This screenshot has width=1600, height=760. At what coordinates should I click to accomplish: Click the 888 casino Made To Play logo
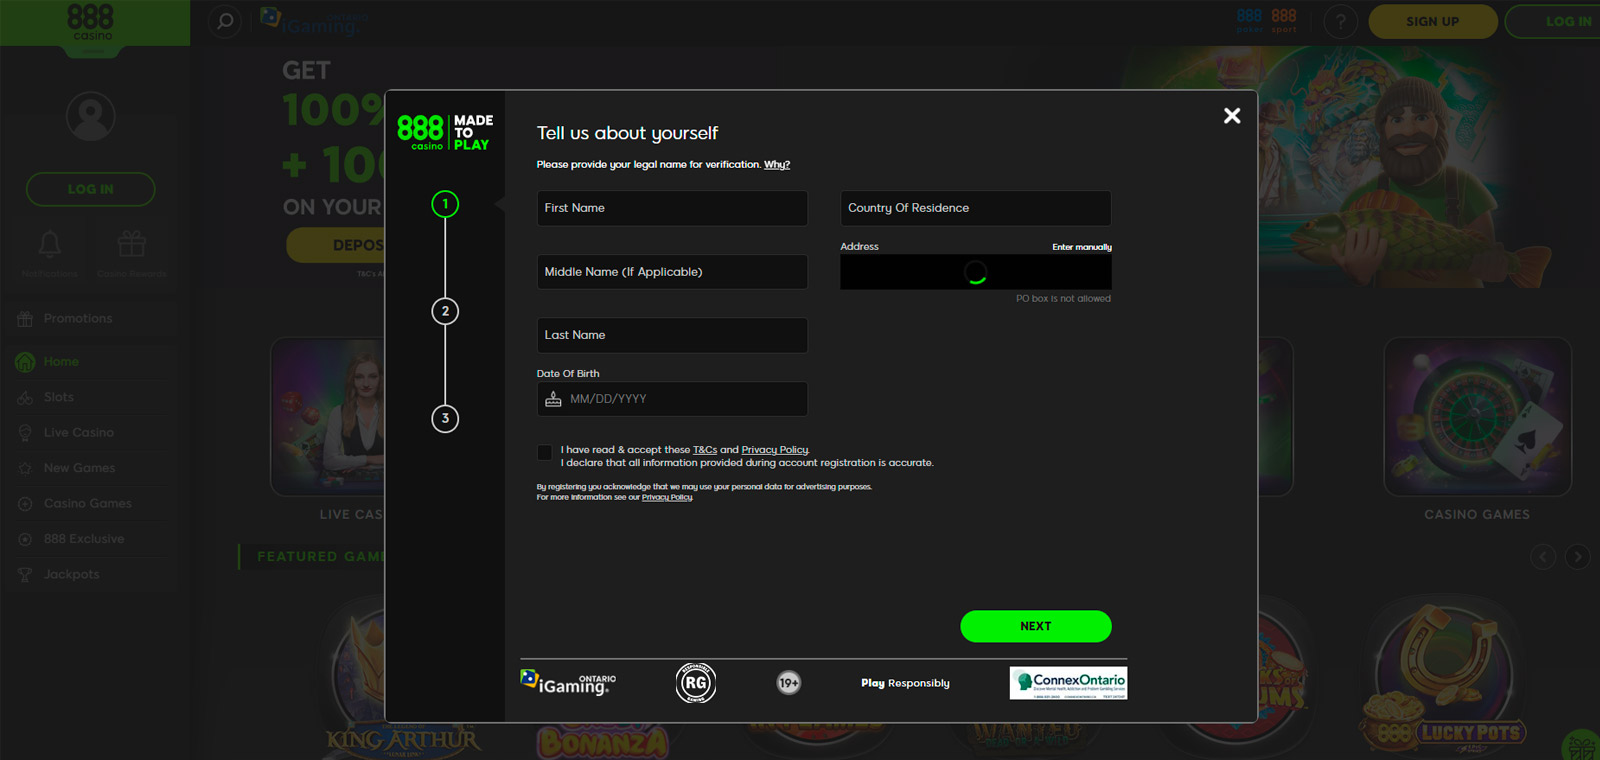point(445,132)
